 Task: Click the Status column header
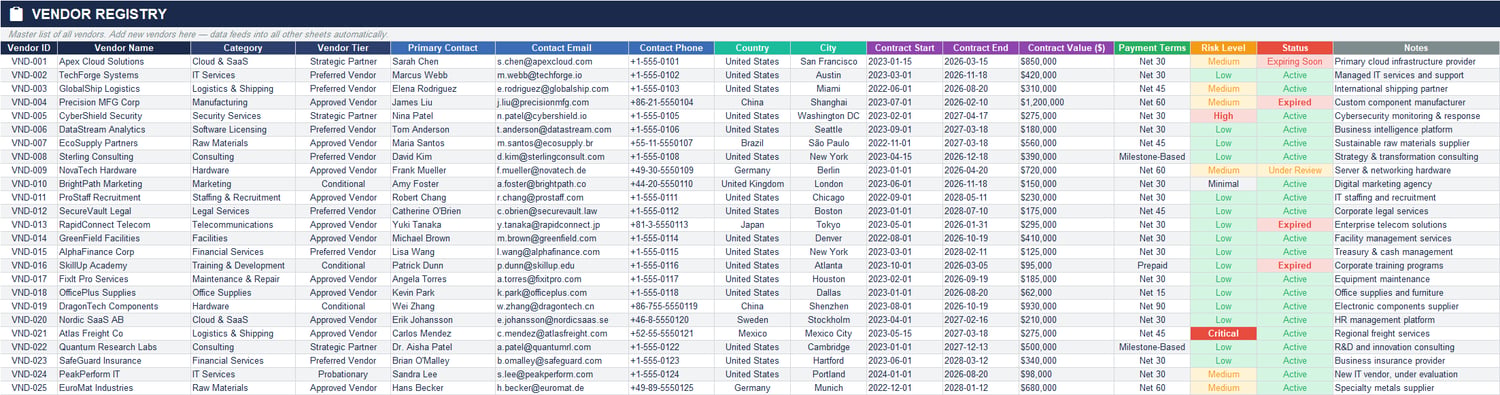(x=1295, y=47)
